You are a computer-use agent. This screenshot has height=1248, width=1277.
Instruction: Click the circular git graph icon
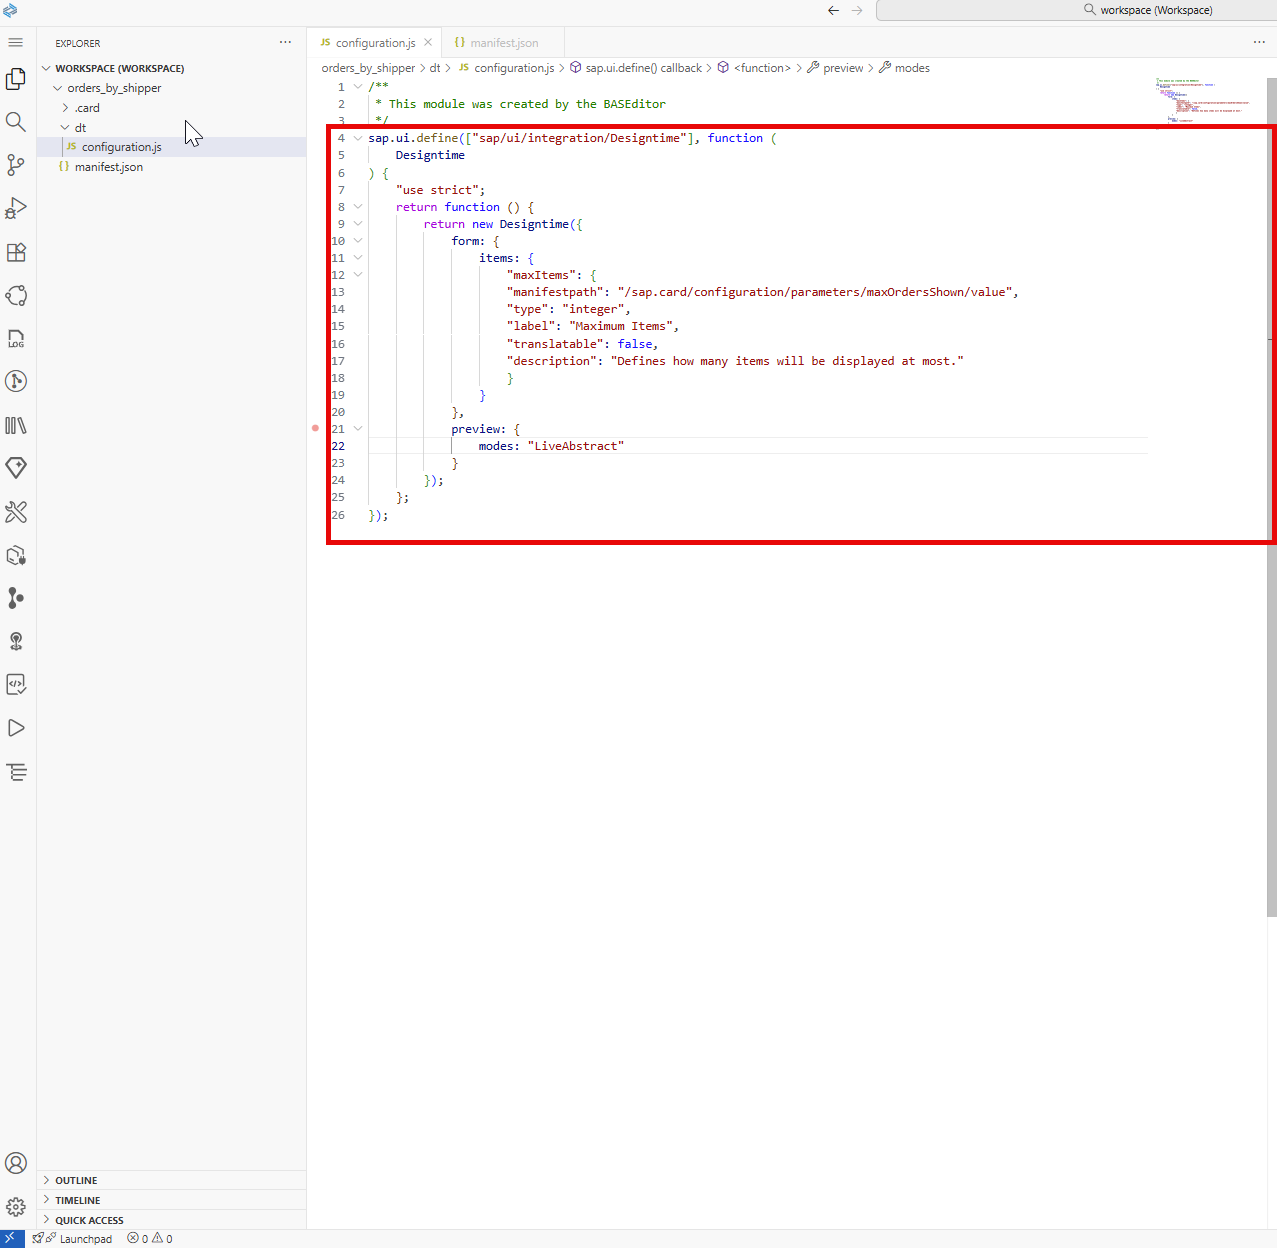point(16,381)
